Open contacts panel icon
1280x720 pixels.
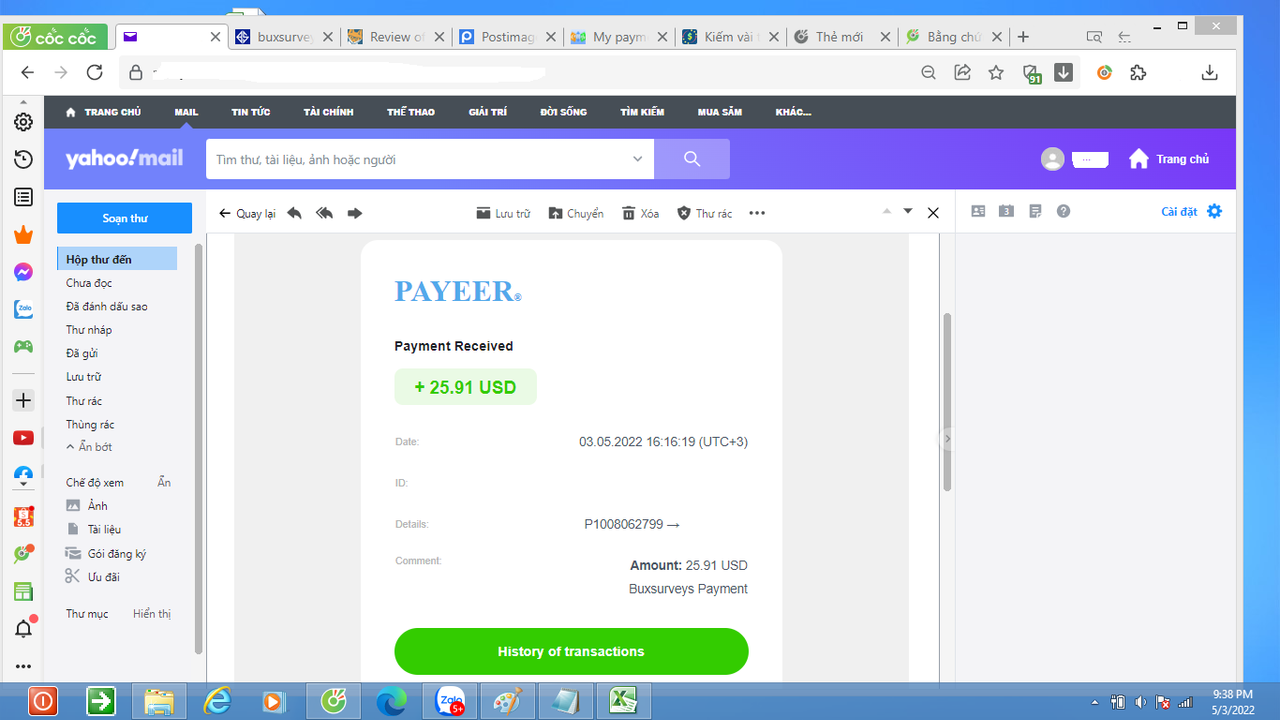tap(978, 211)
